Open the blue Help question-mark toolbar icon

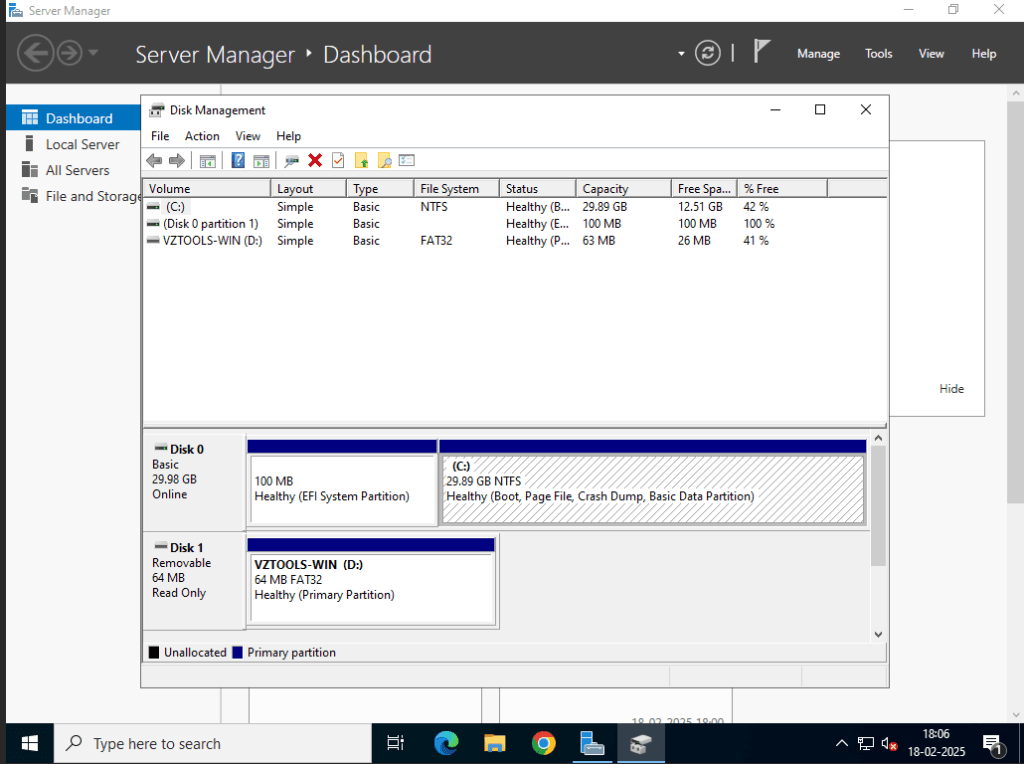(x=238, y=160)
